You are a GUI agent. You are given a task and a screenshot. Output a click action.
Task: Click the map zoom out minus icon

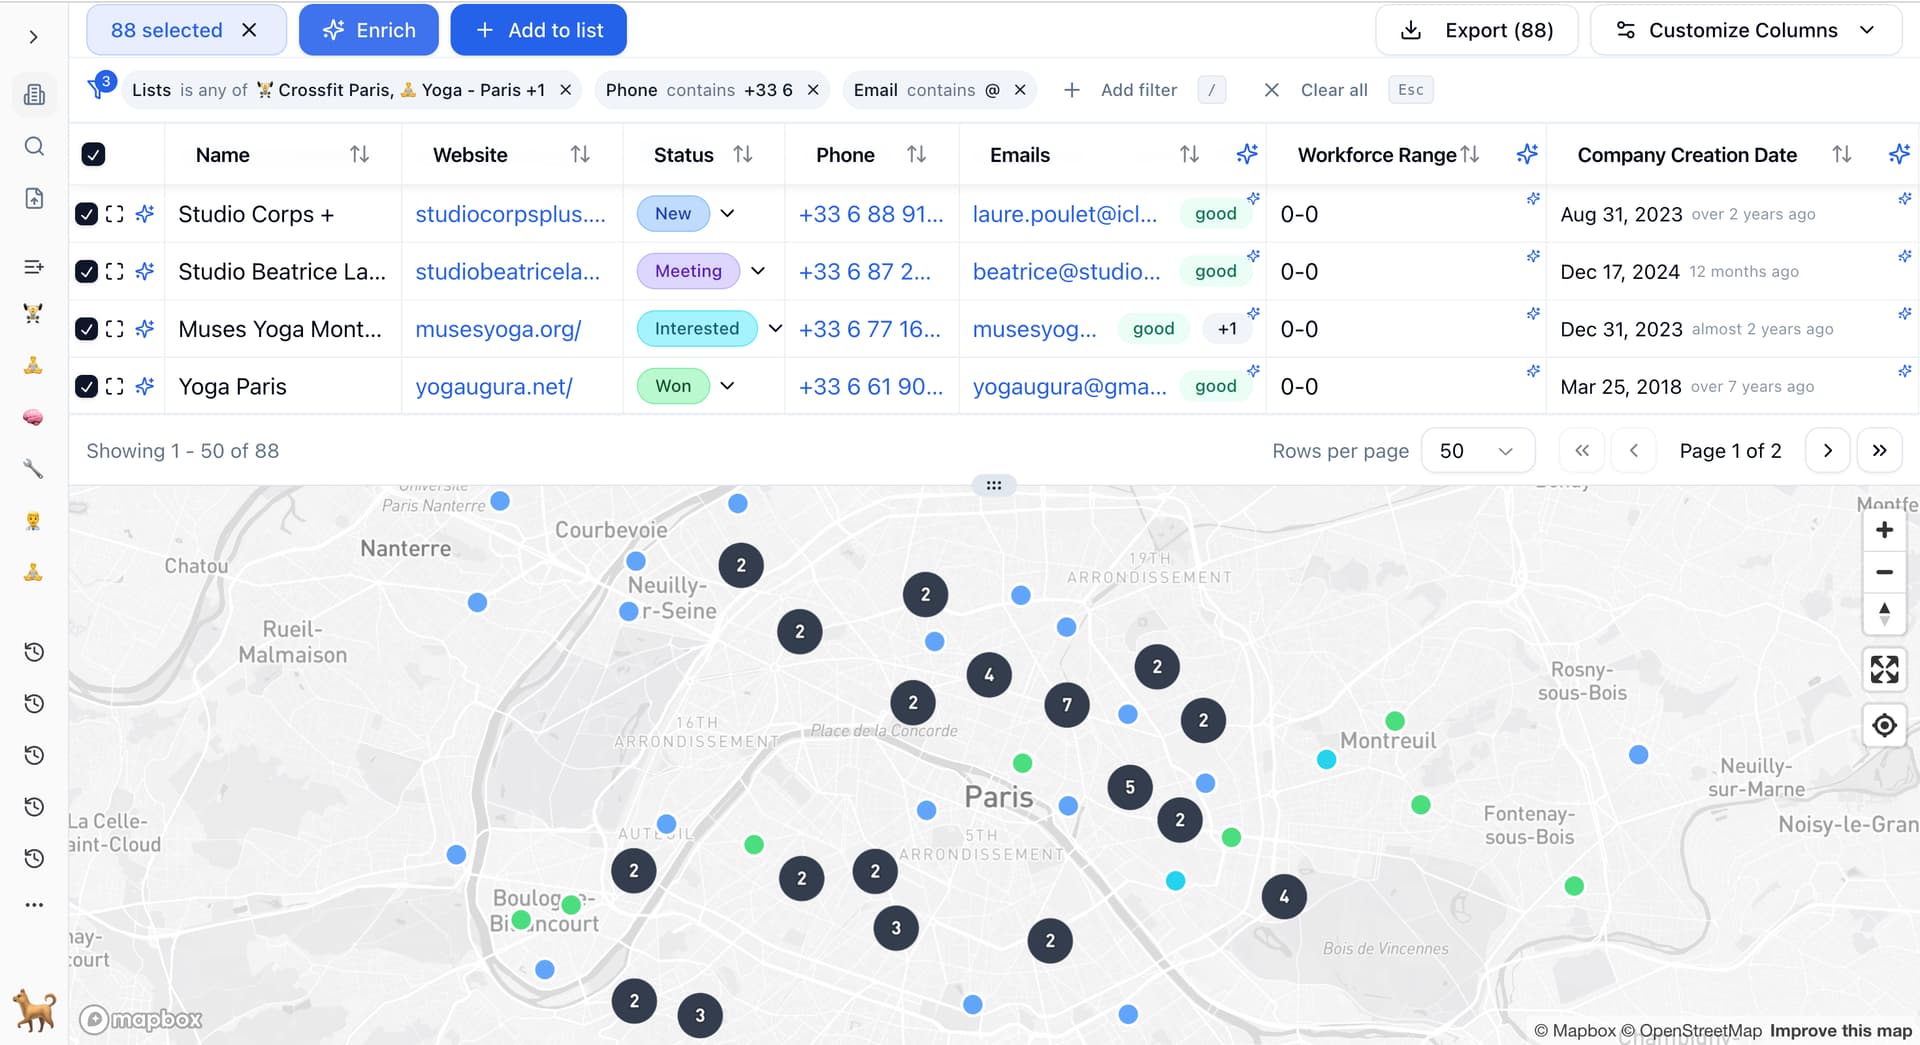pyautogui.click(x=1884, y=572)
